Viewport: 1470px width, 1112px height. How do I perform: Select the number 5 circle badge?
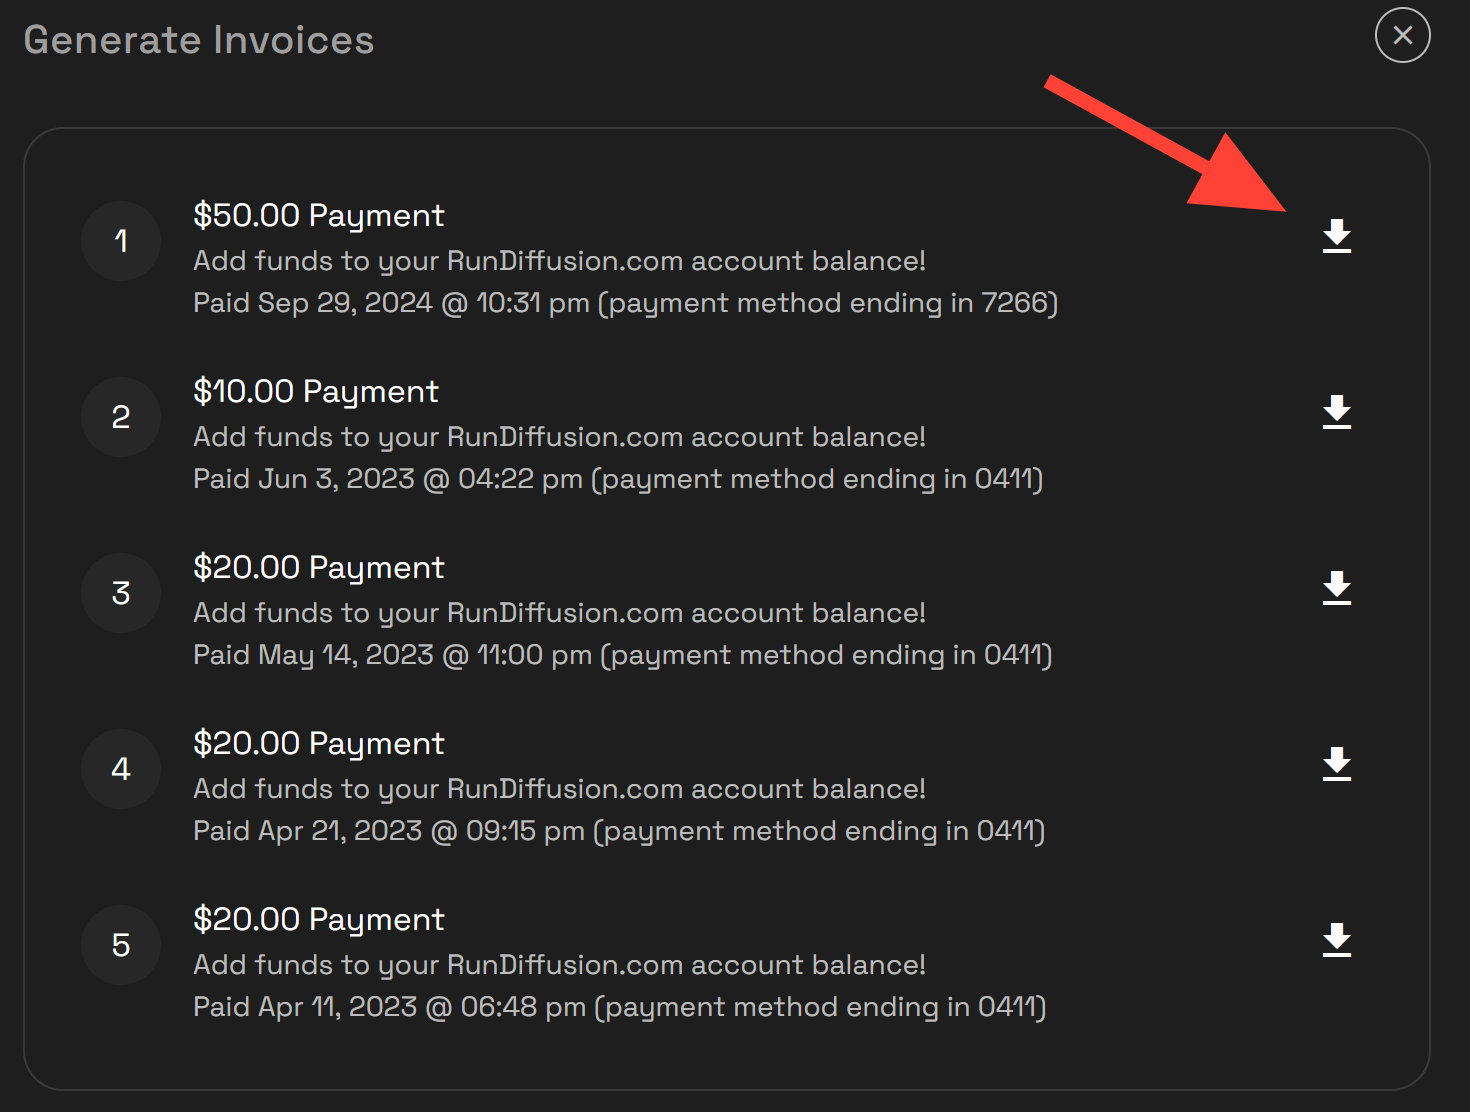[121, 945]
